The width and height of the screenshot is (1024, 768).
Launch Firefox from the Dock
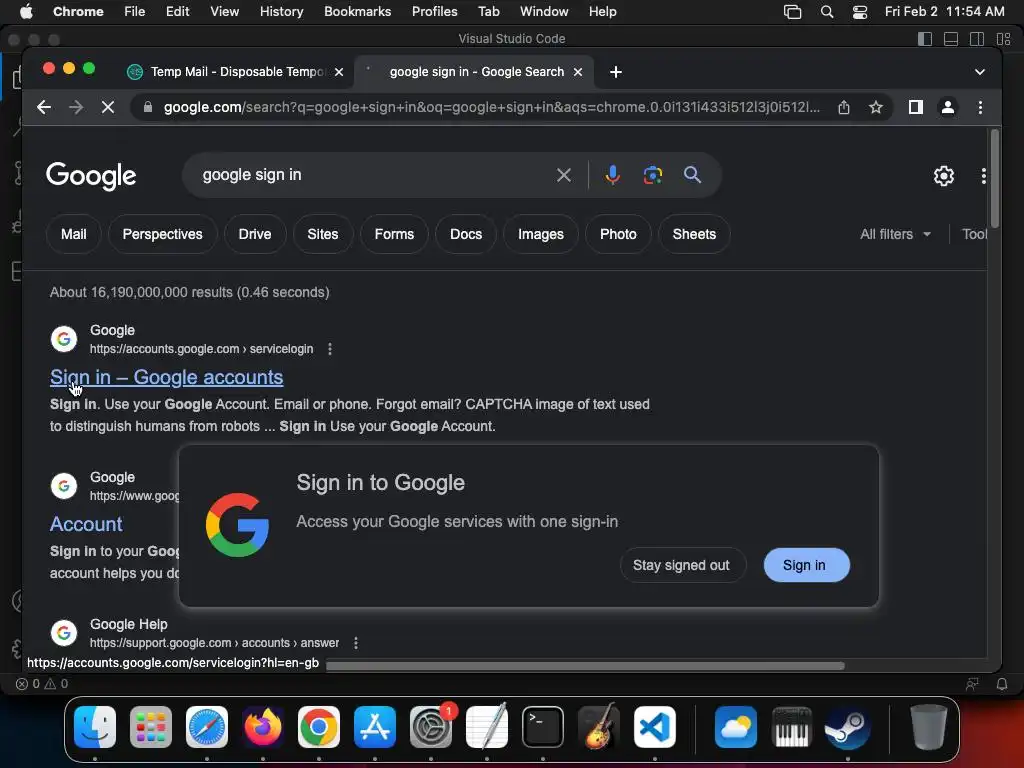[263, 727]
